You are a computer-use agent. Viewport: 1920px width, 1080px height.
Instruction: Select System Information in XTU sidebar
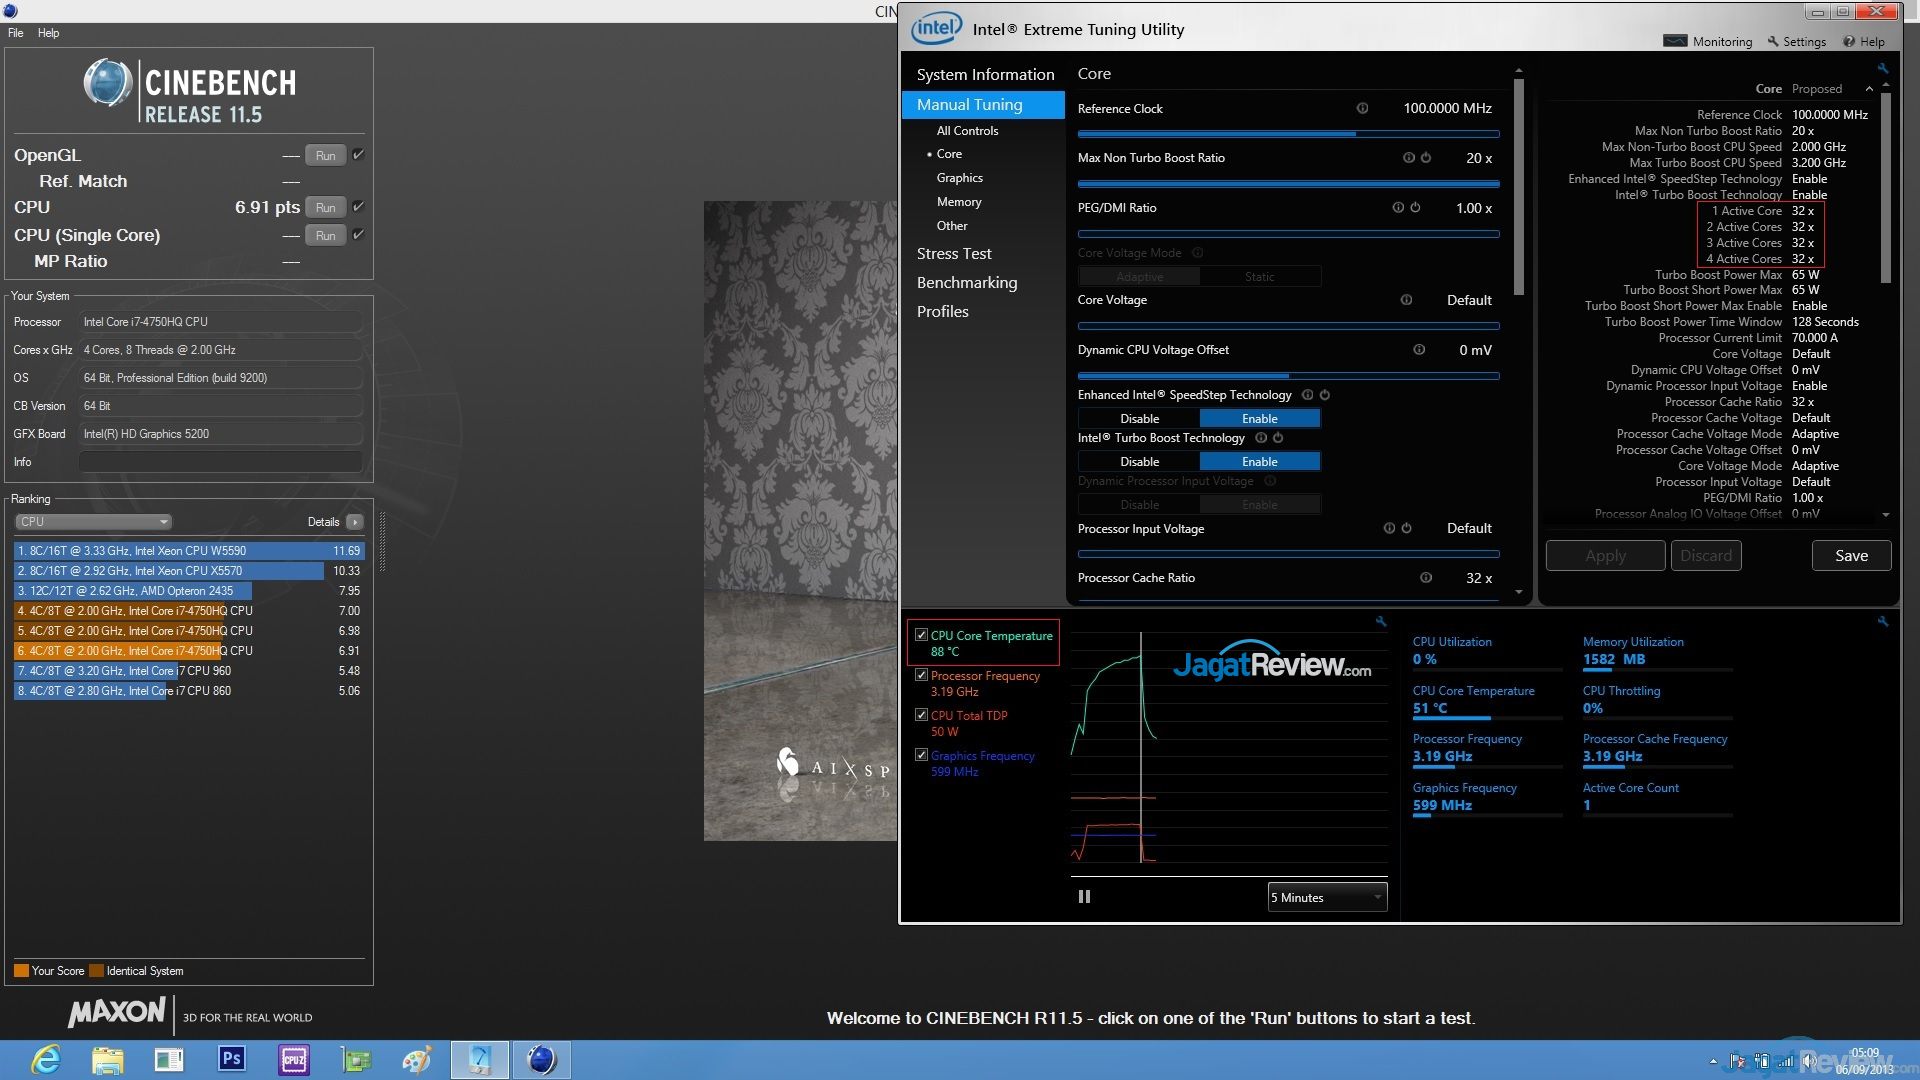[x=985, y=75]
